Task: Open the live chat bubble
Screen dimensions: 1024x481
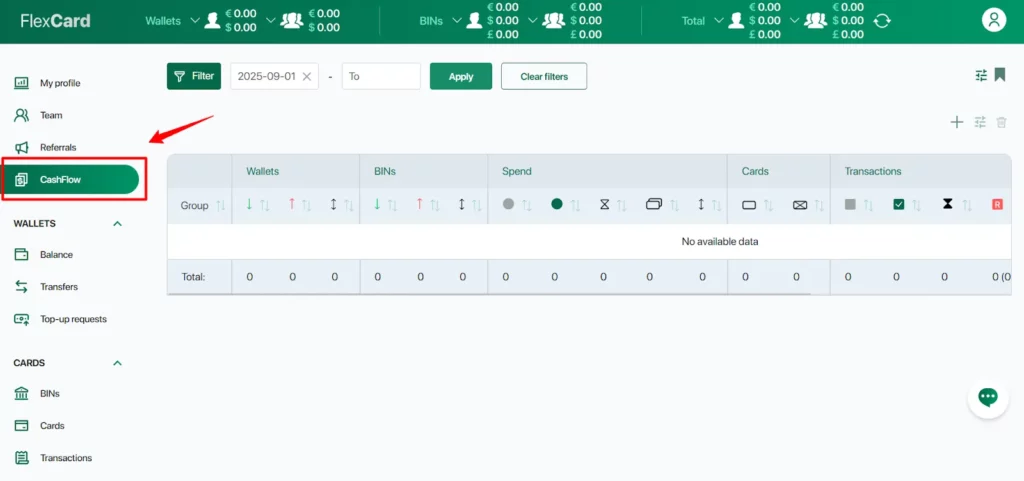Action: pyautogui.click(x=988, y=397)
